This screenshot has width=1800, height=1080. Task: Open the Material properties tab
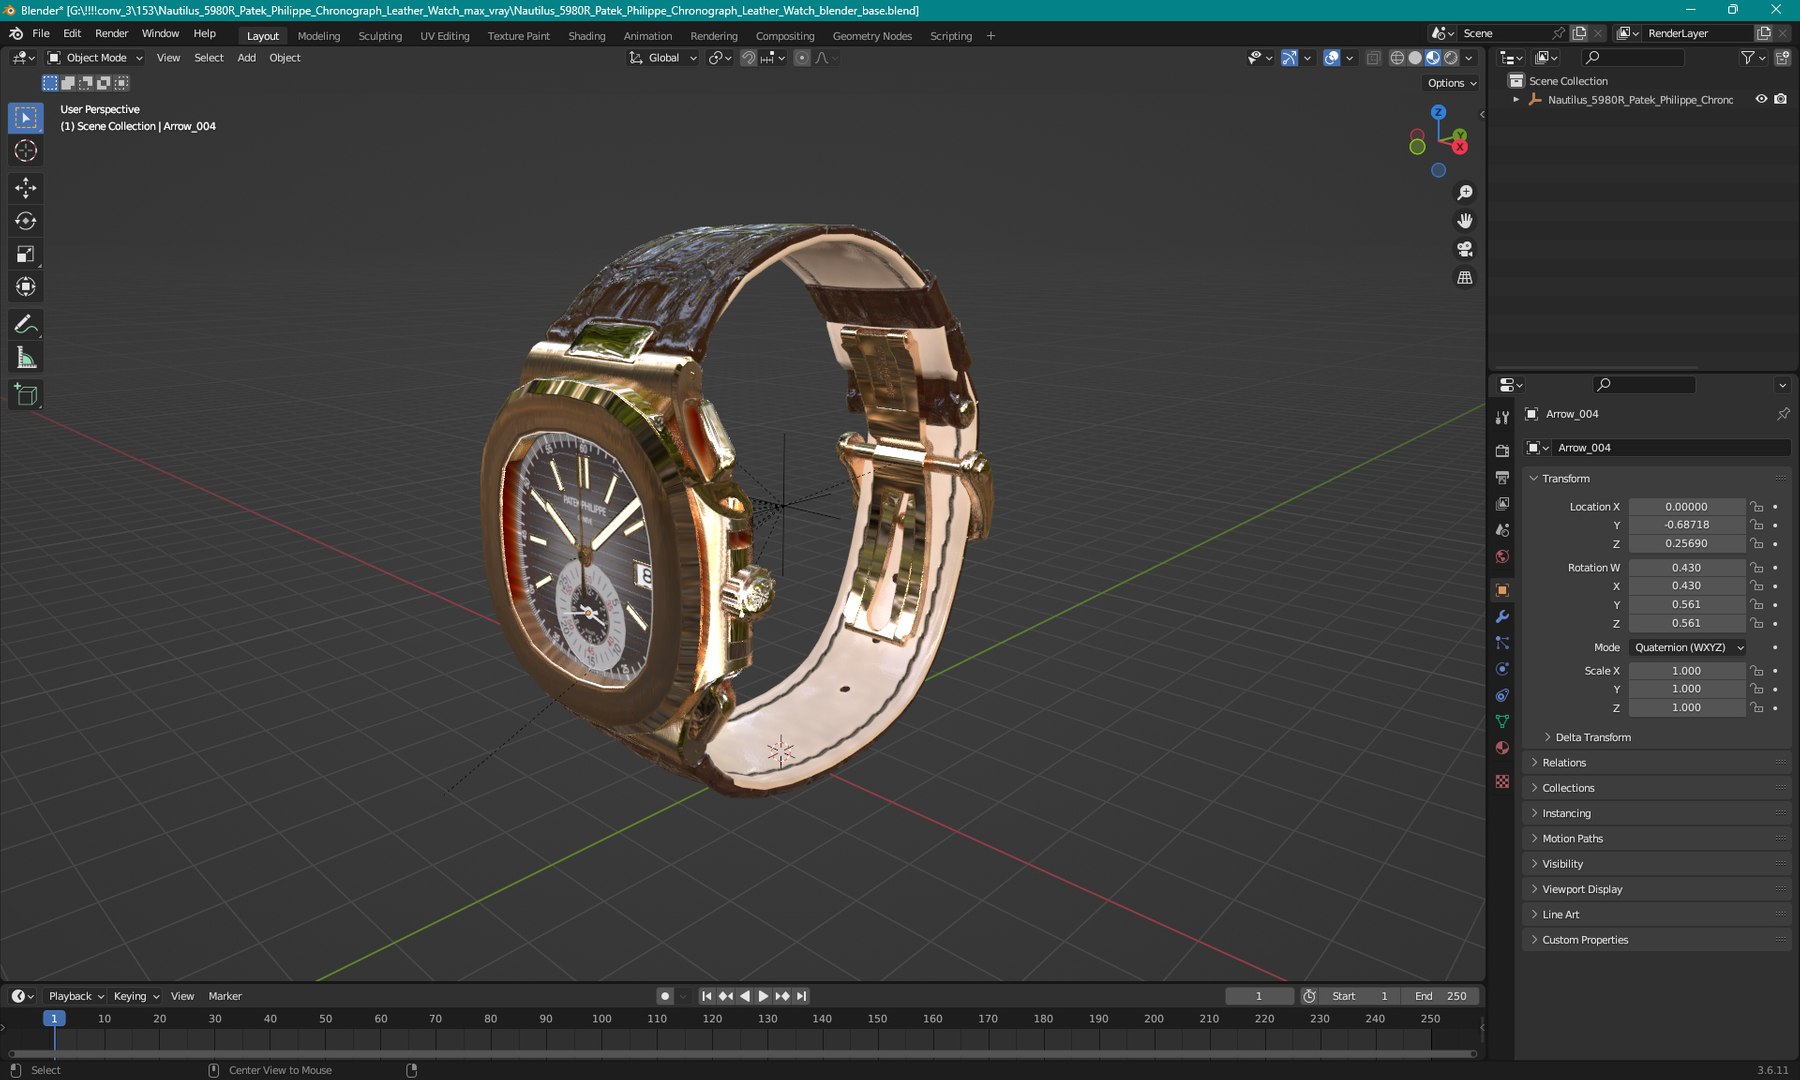[1502, 748]
